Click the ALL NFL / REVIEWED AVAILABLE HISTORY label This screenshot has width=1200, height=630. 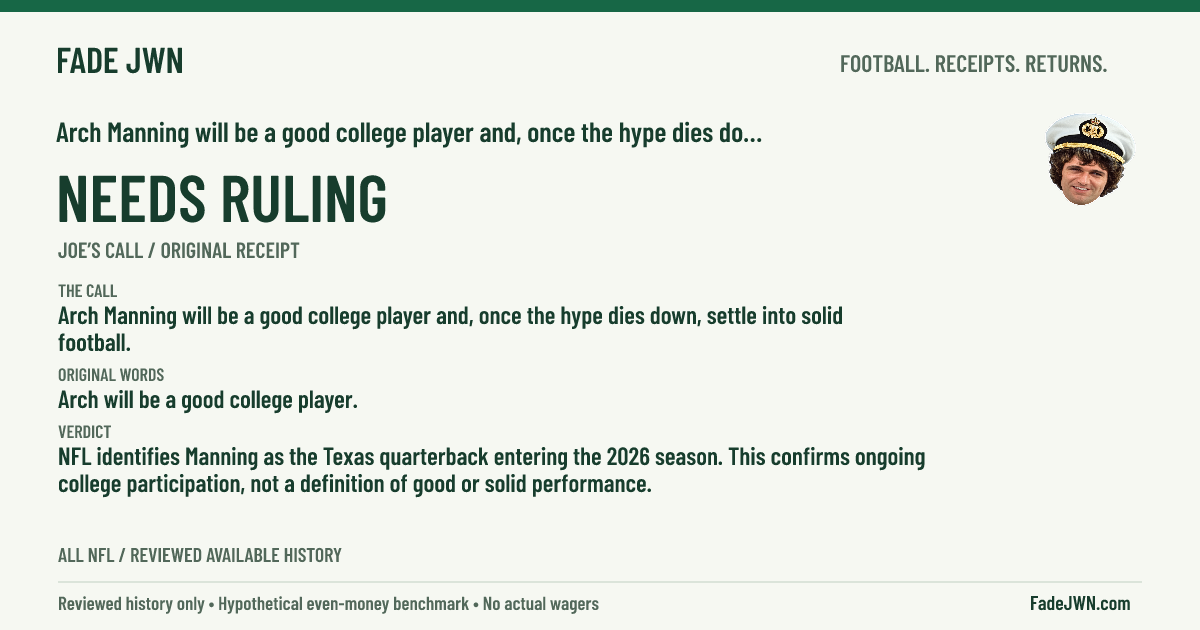199,555
